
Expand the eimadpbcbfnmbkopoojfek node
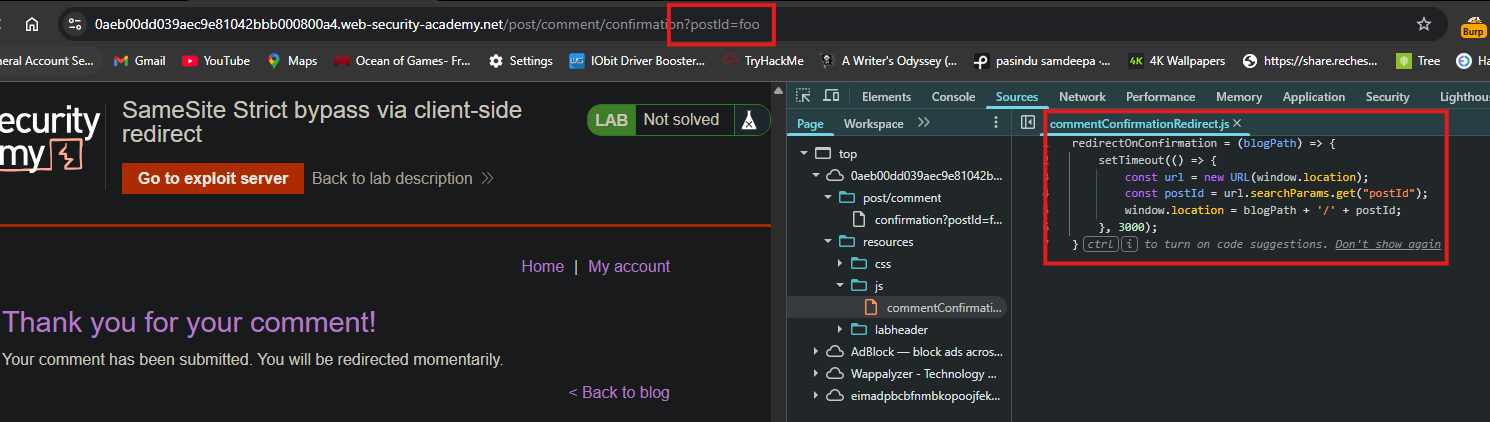[815, 396]
